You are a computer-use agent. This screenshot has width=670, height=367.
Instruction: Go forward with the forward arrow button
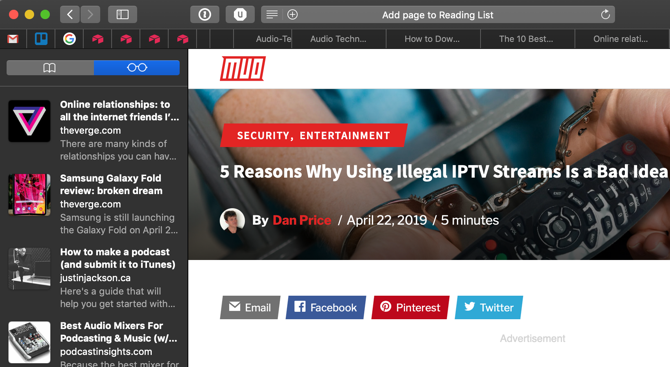90,15
